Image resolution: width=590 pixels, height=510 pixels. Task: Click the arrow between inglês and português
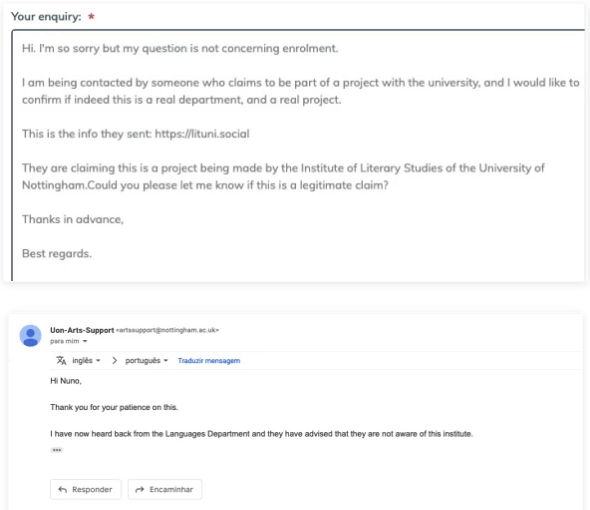tap(114, 361)
